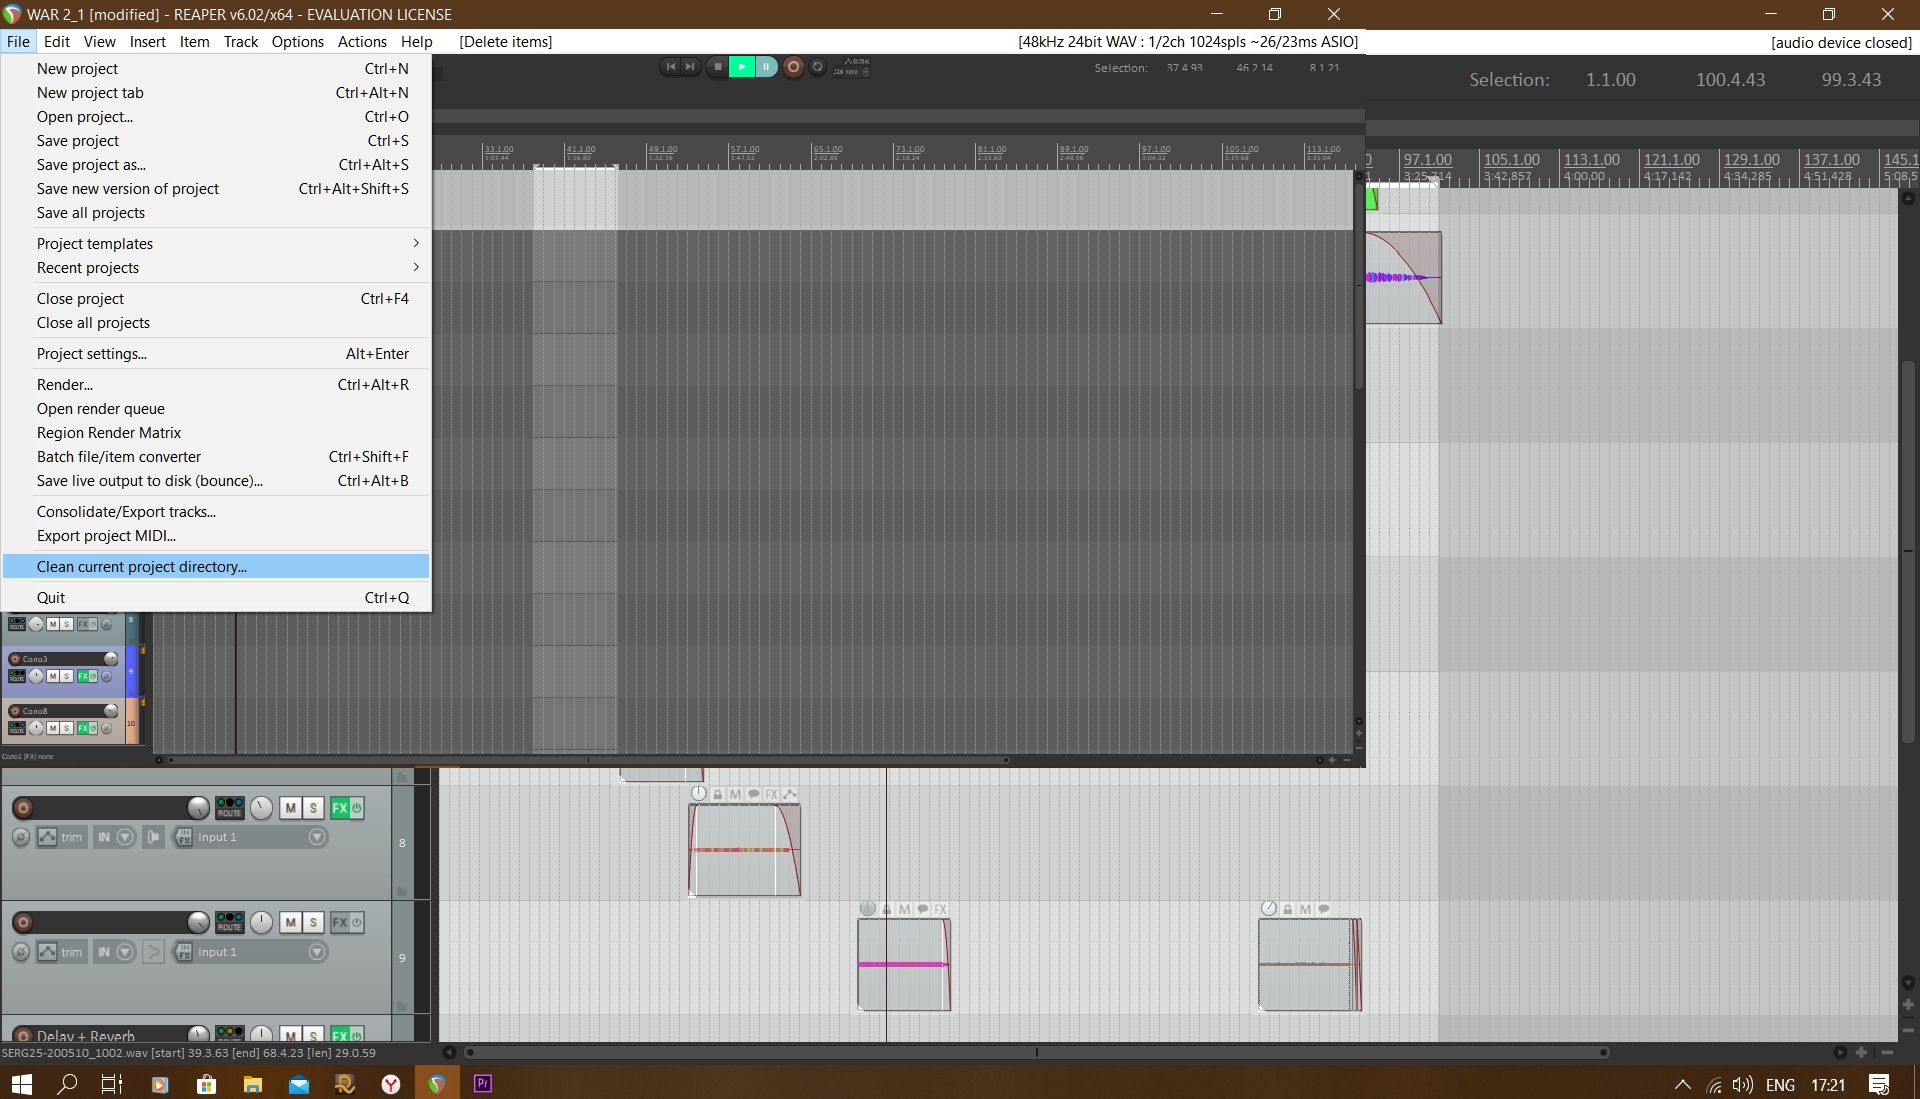The image size is (1920, 1099).
Task: Click the transport Stop button
Action: point(717,67)
